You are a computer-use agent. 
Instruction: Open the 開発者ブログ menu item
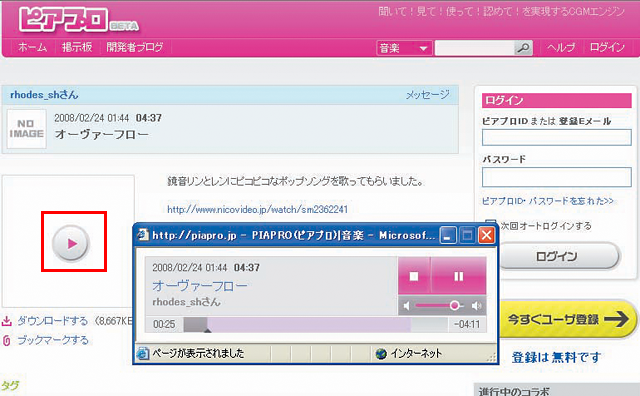coord(135,47)
